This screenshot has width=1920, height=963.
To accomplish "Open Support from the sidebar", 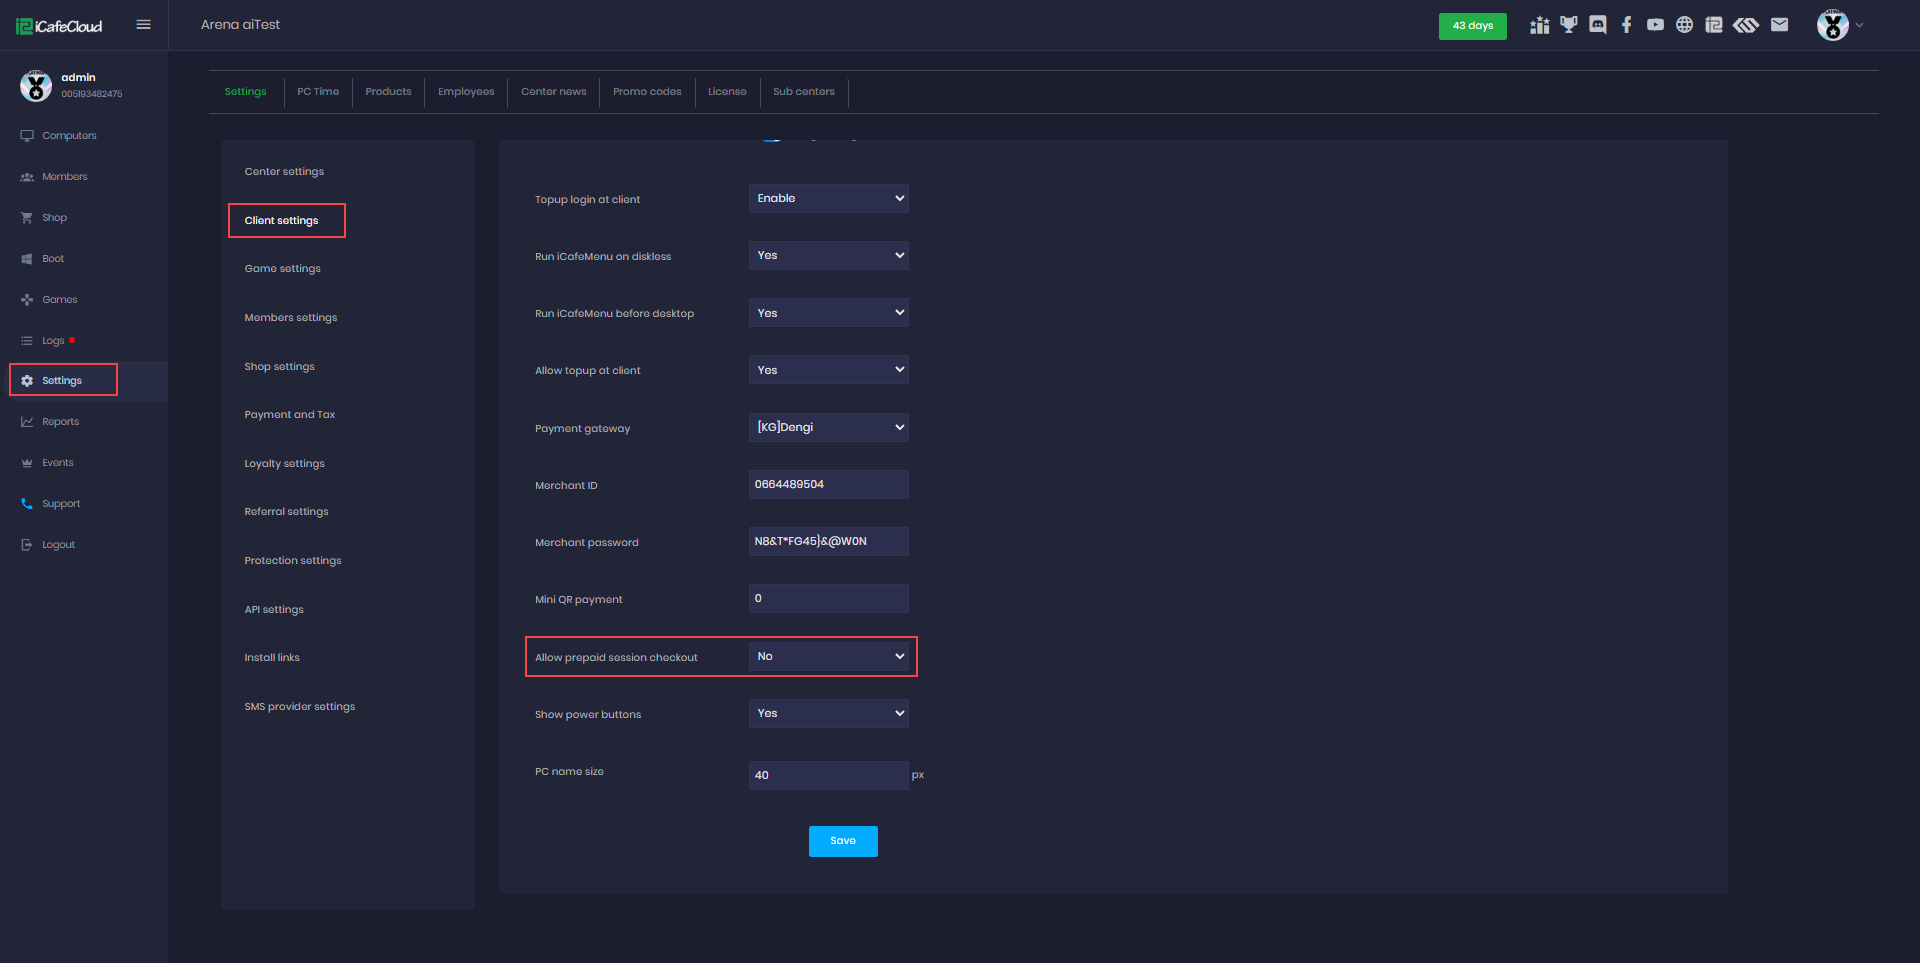I will 61,503.
